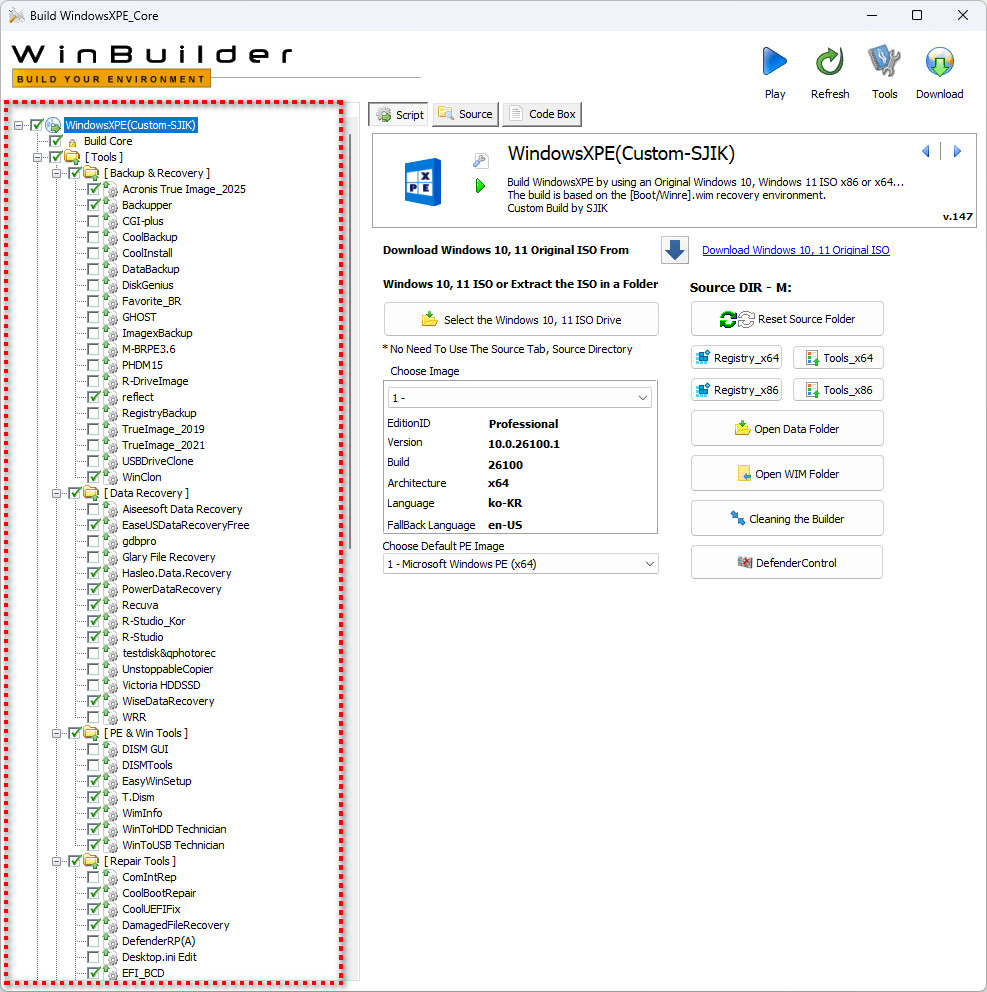The width and height of the screenshot is (987, 992).
Task: Collapse the [ Backup & Recovery ] node
Action: [56, 173]
